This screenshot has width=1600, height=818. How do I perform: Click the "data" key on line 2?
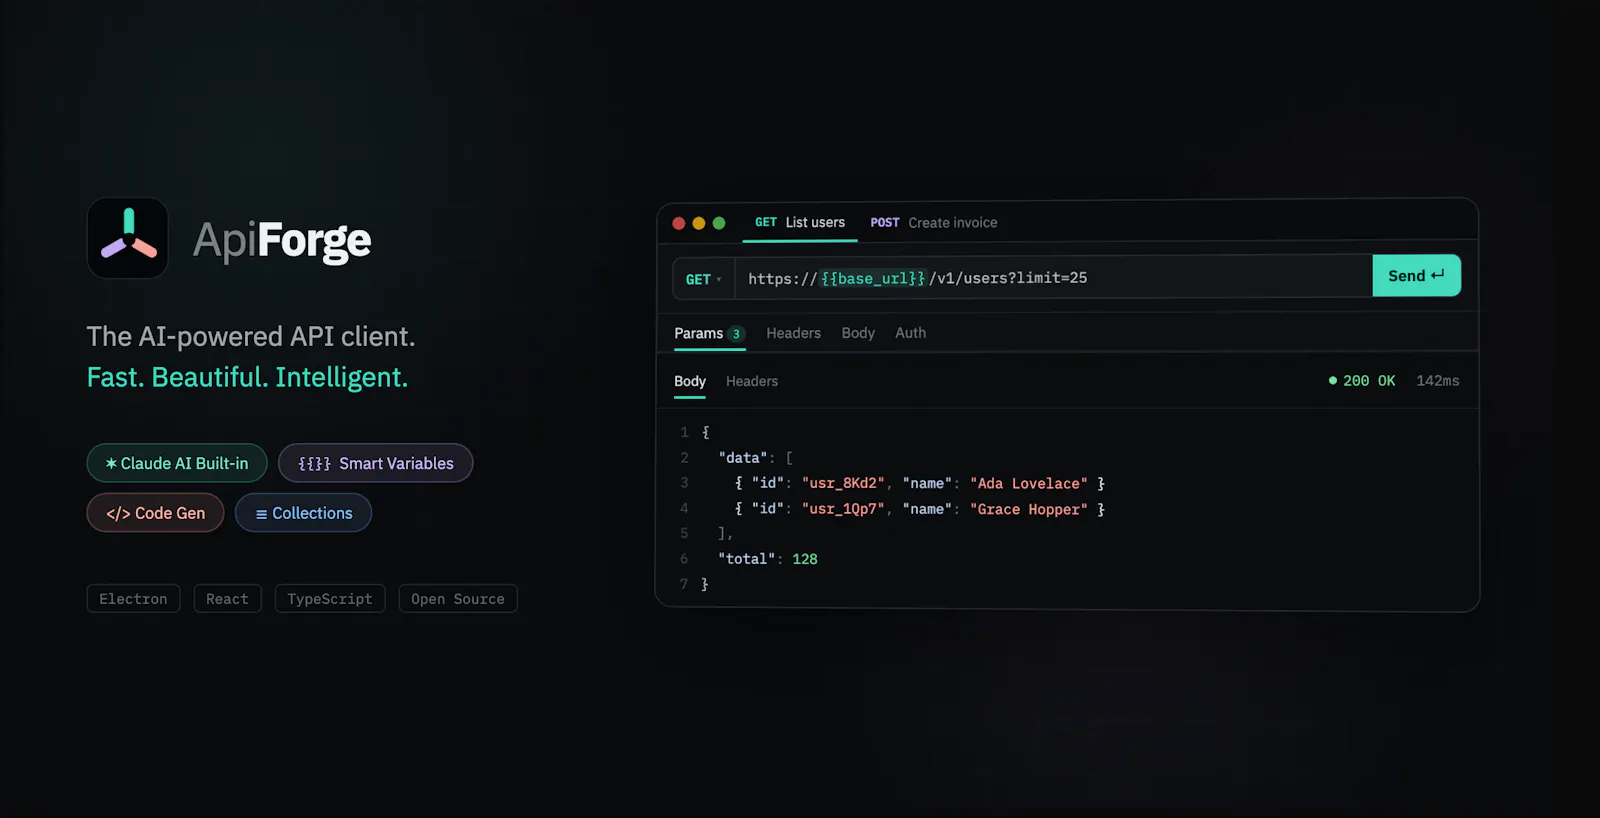tap(743, 458)
